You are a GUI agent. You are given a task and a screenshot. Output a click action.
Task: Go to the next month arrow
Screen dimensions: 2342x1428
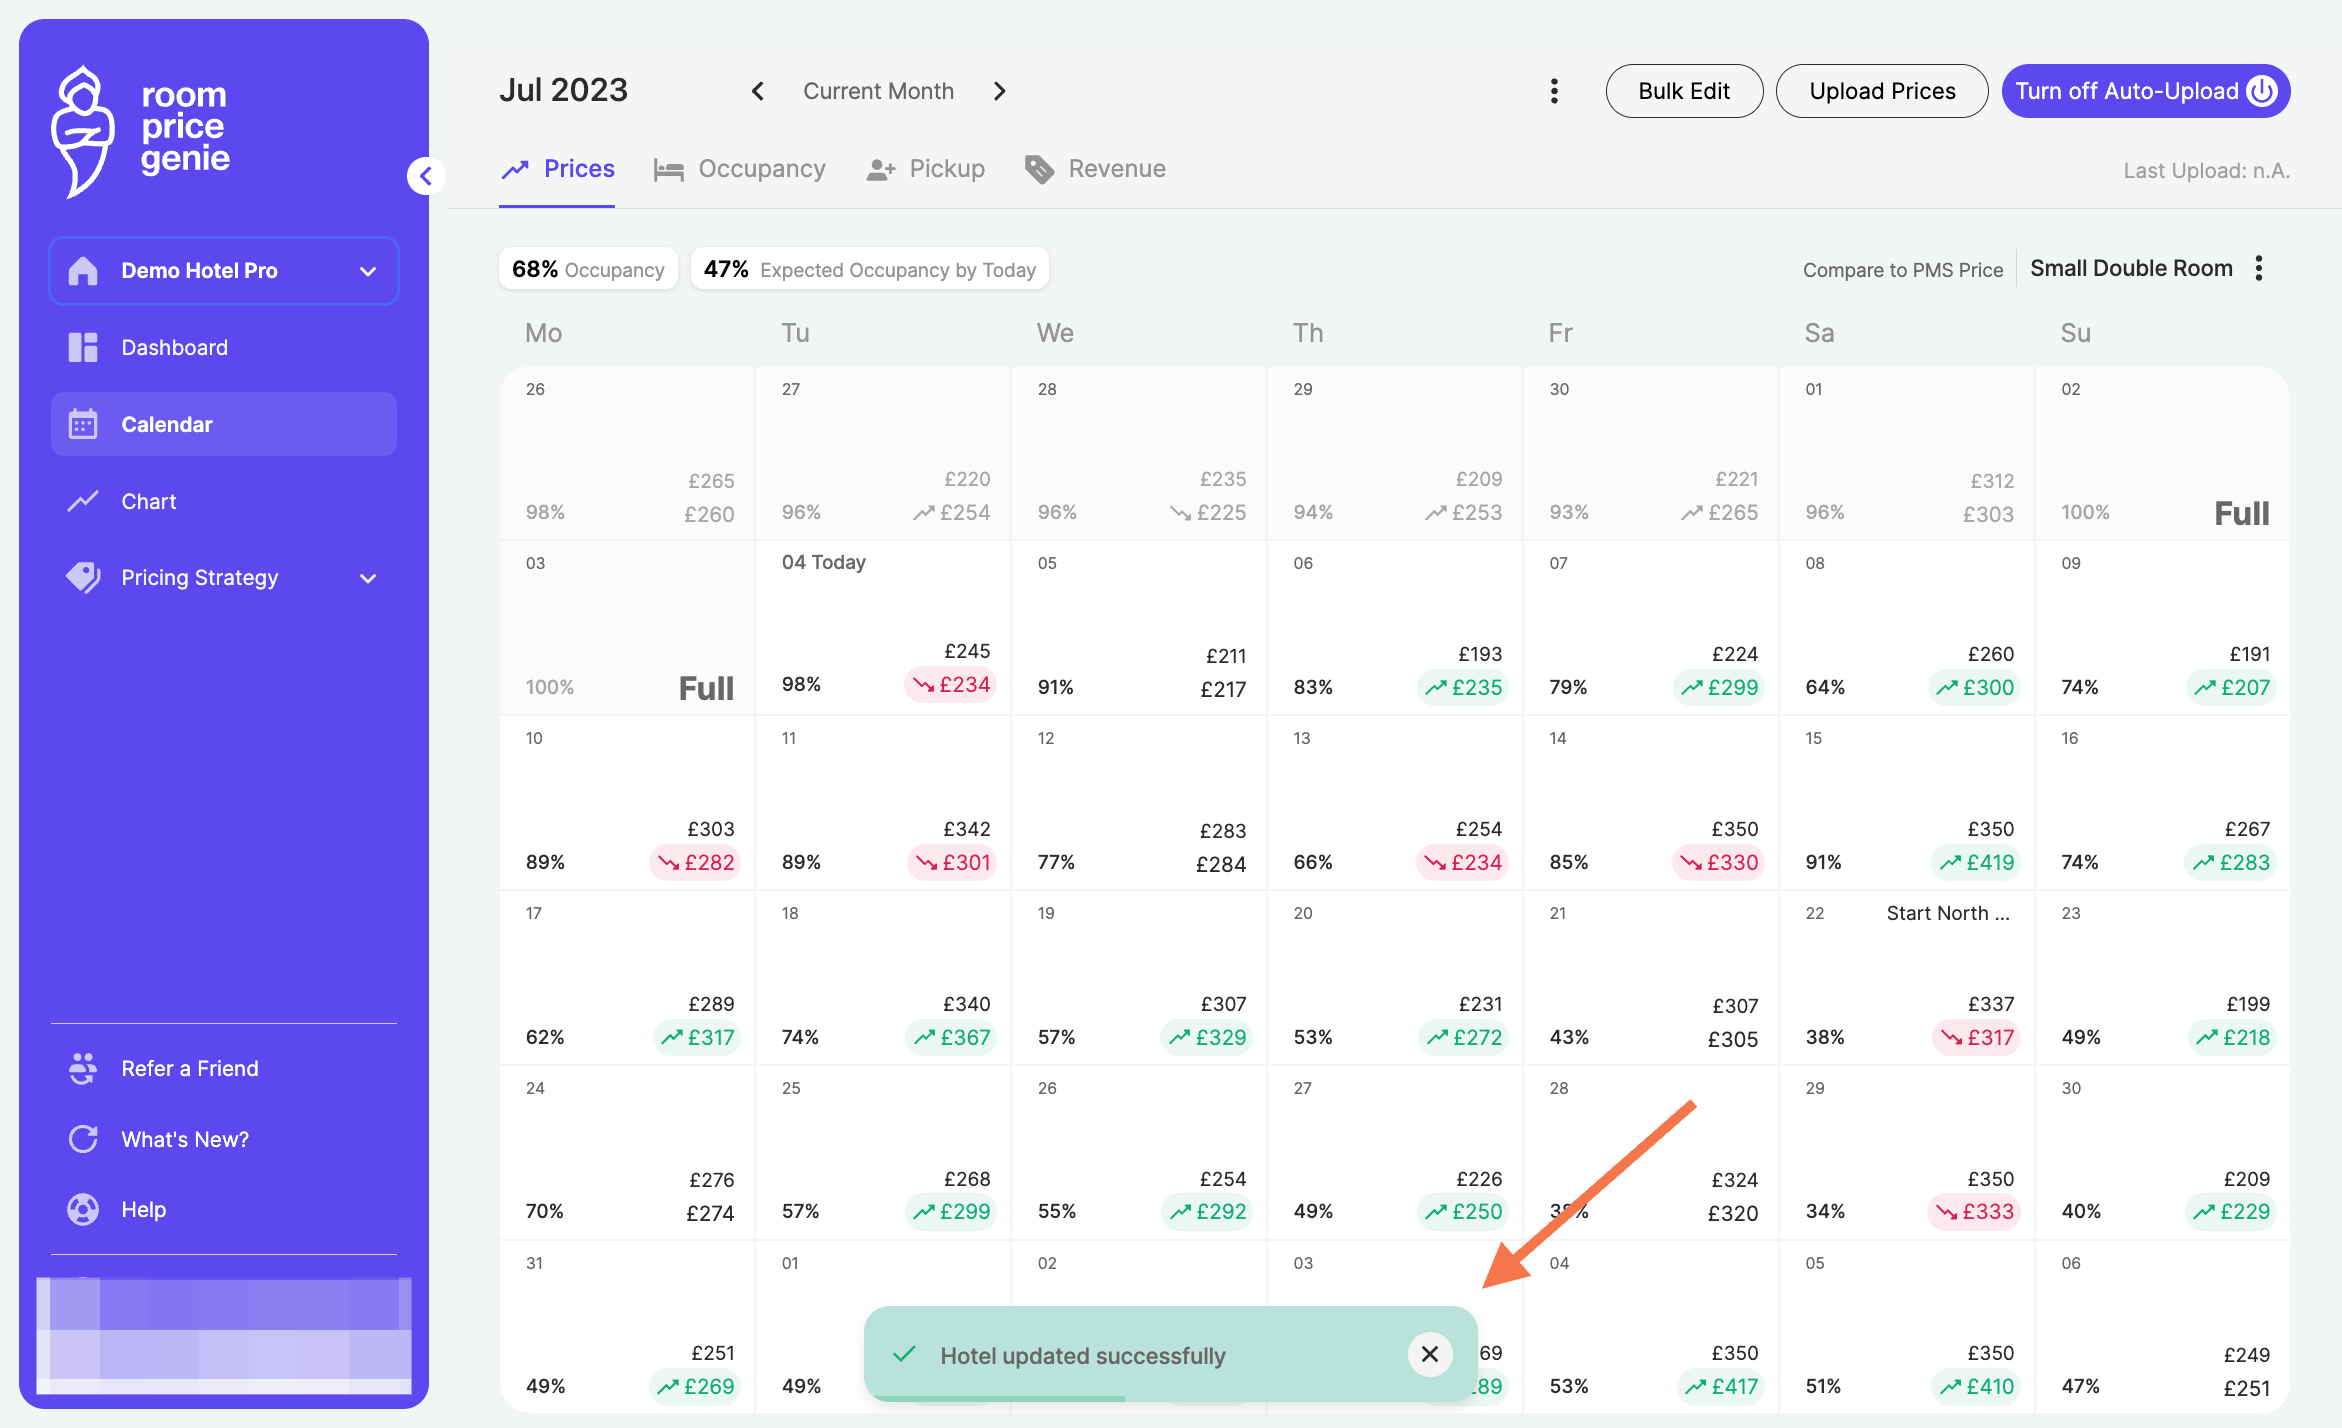point(999,91)
